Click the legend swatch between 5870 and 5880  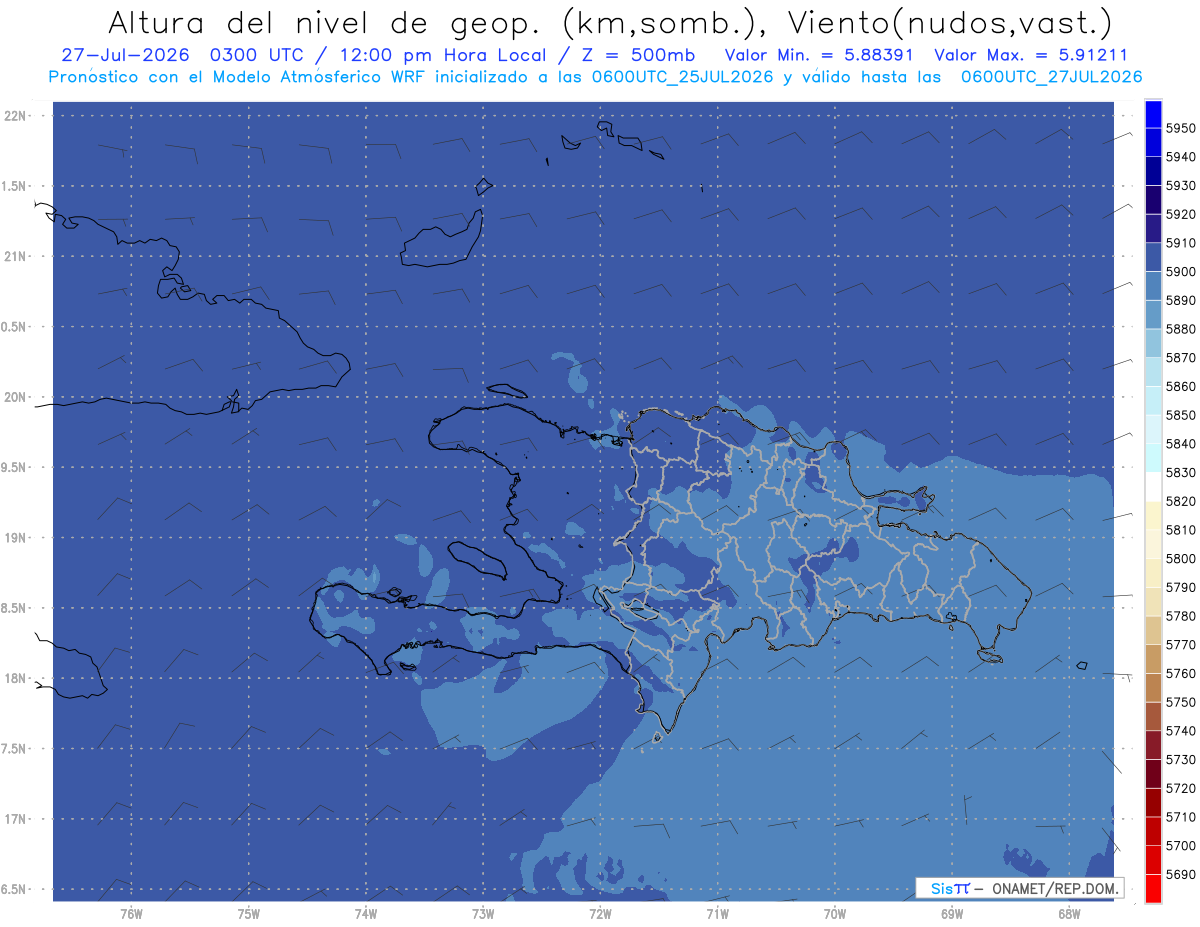pyautogui.click(x=1153, y=344)
